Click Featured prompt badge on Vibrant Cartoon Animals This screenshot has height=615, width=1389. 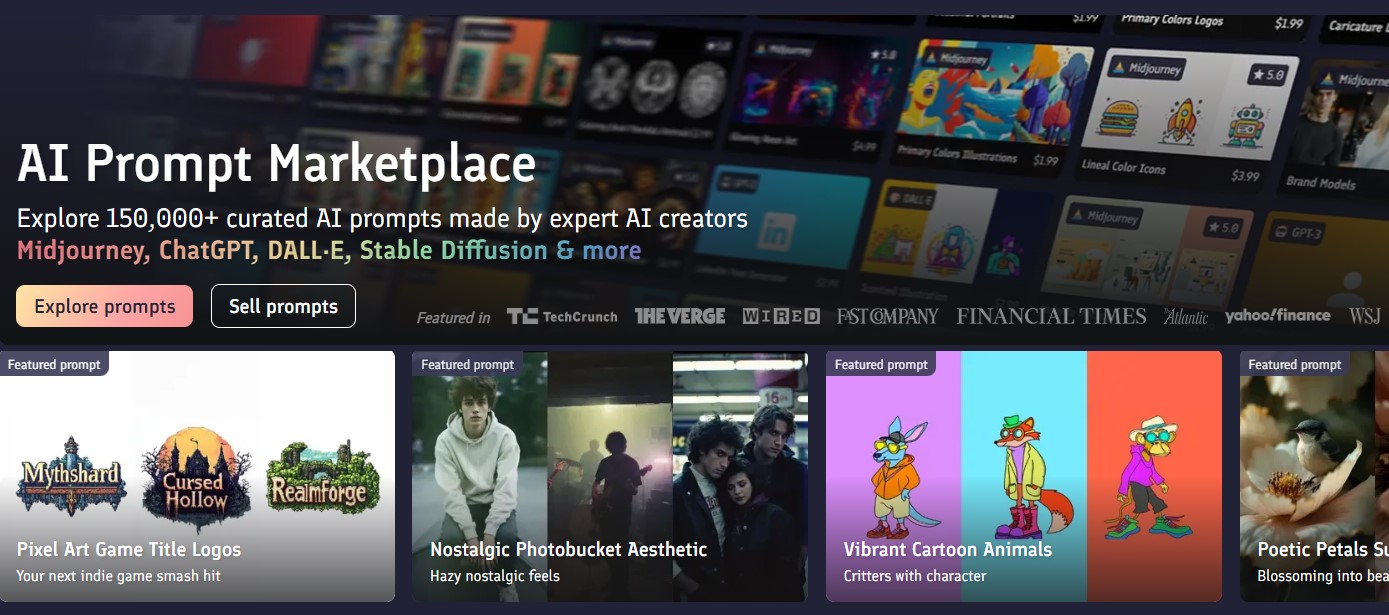pyautogui.click(x=881, y=364)
